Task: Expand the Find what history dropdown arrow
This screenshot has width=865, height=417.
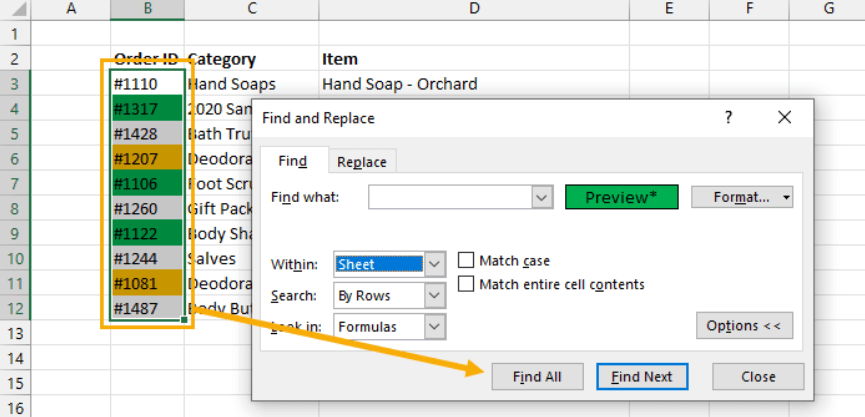Action: pyautogui.click(x=542, y=197)
